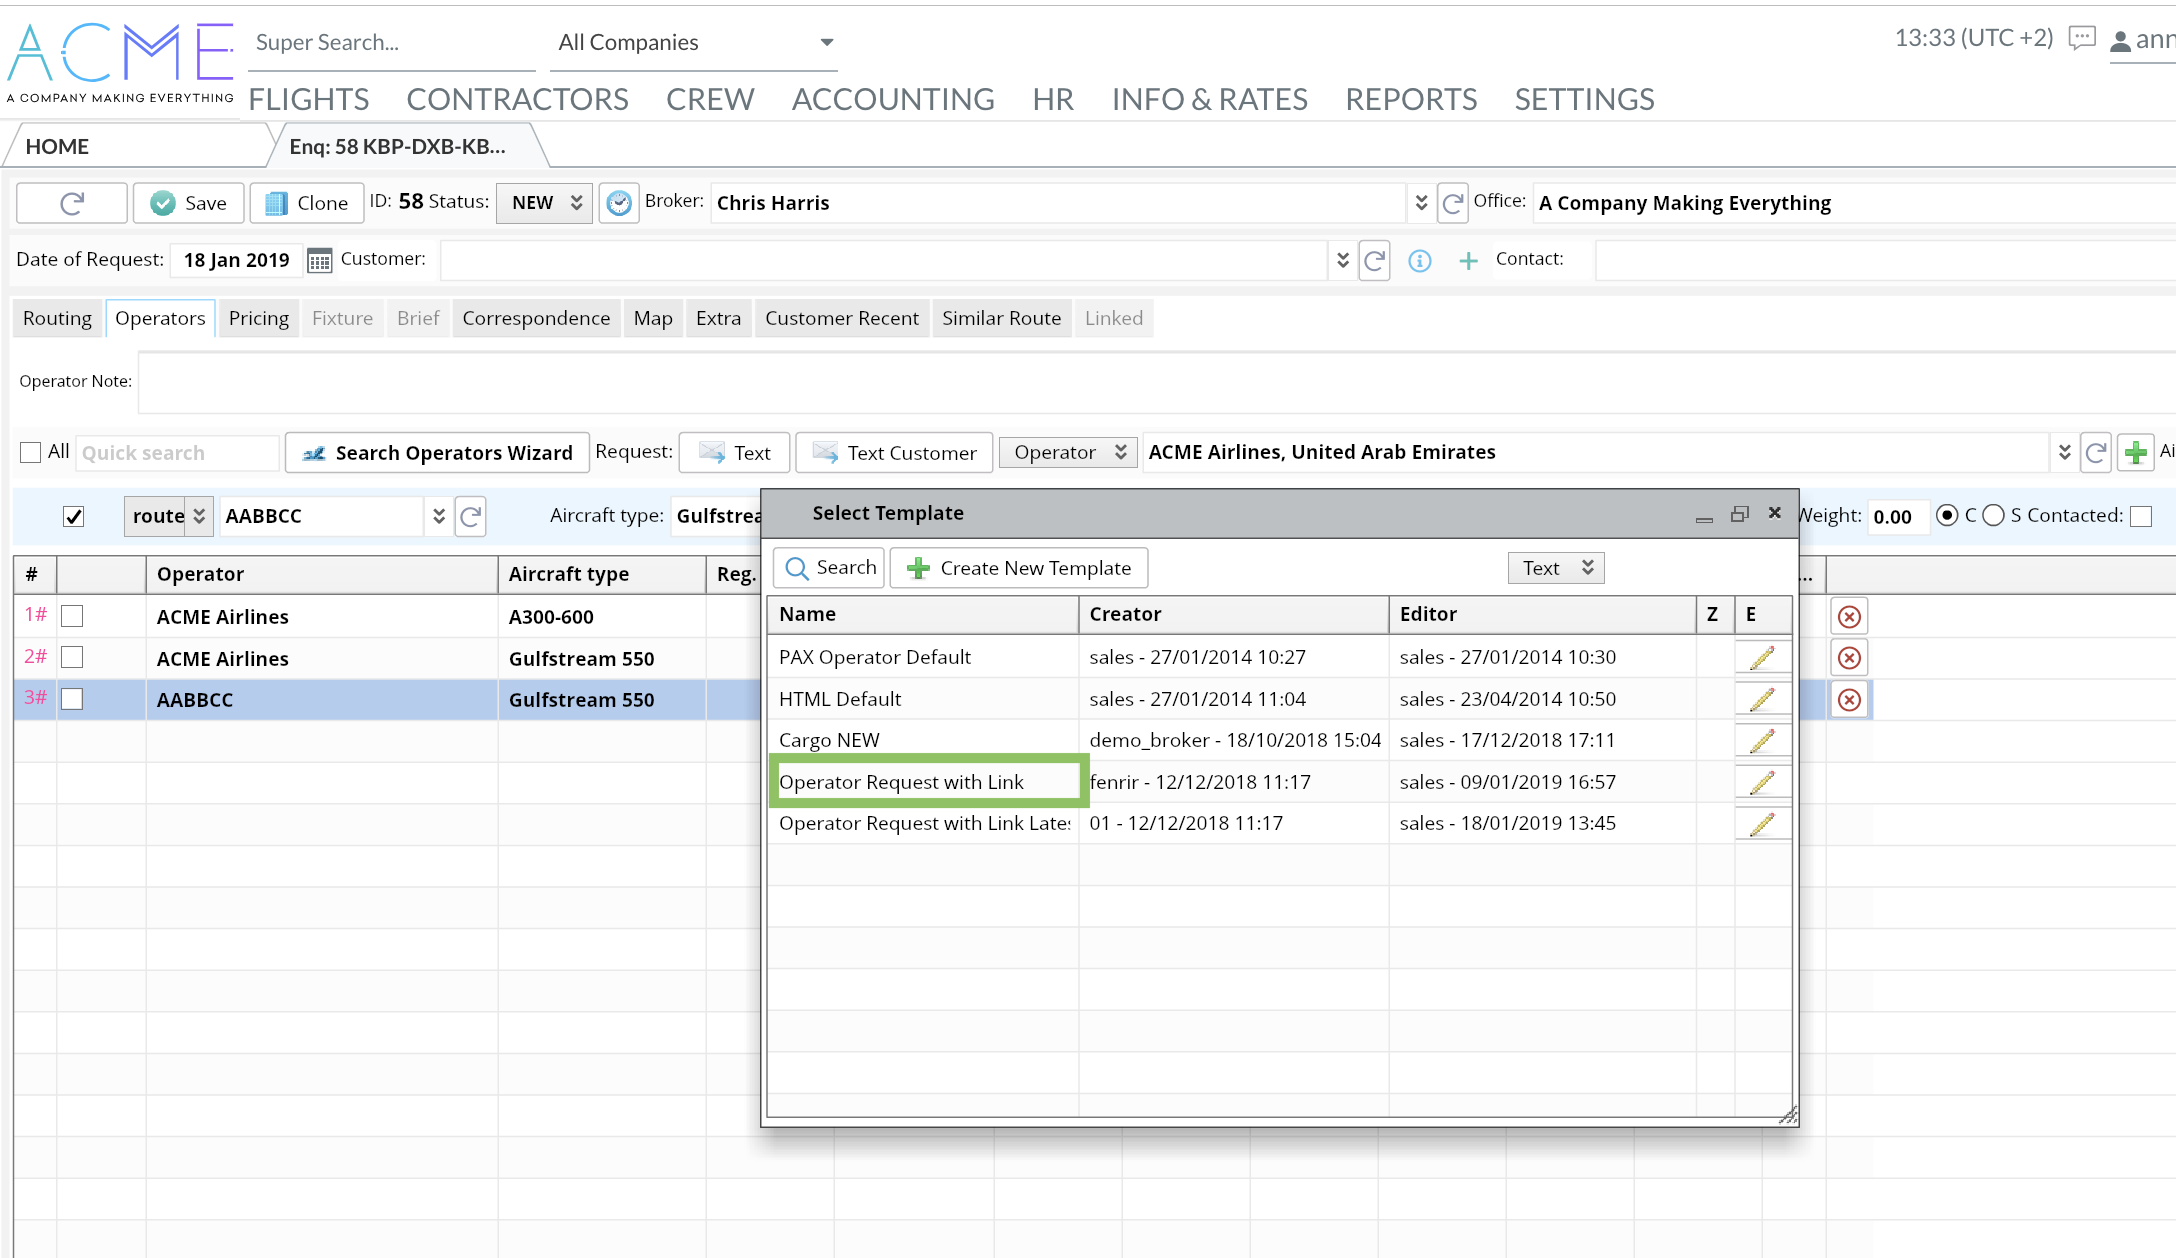Image resolution: width=2176 pixels, height=1258 pixels.
Task: Select the S radio button
Action: coord(1993,516)
